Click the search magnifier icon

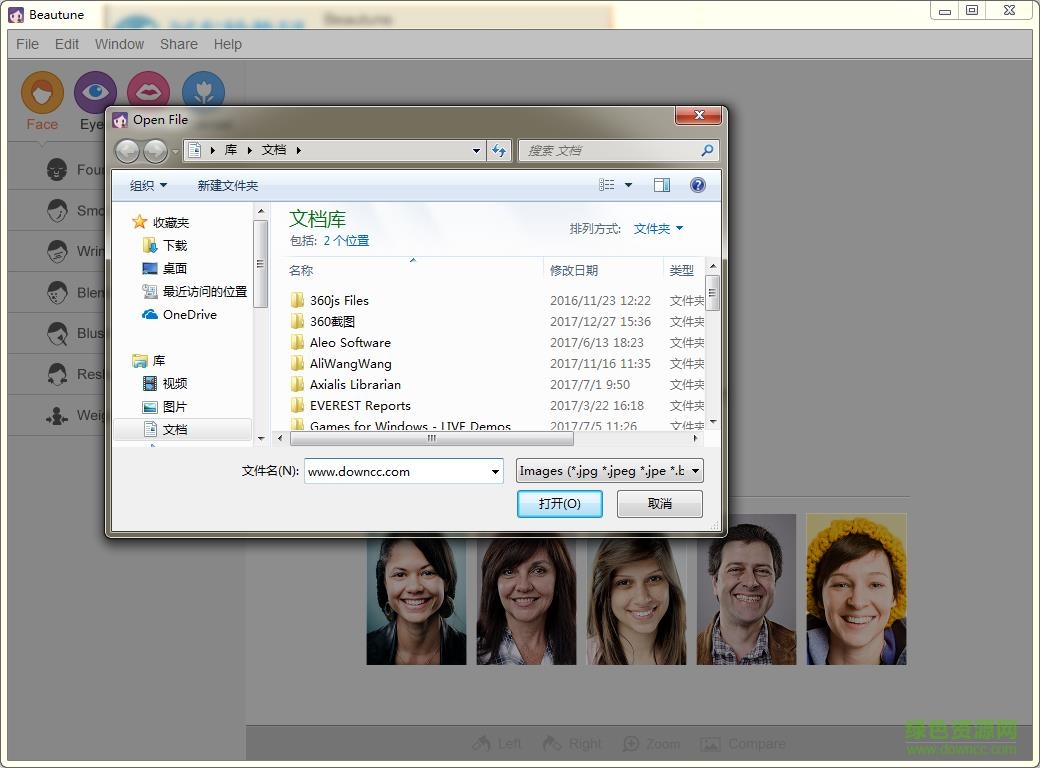pyautogui.click(x=707, y=150)
